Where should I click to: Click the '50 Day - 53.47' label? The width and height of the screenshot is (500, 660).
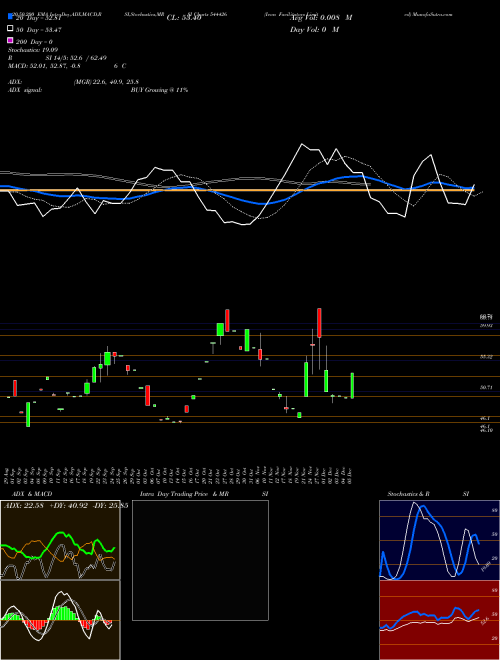tap(39, 29)
